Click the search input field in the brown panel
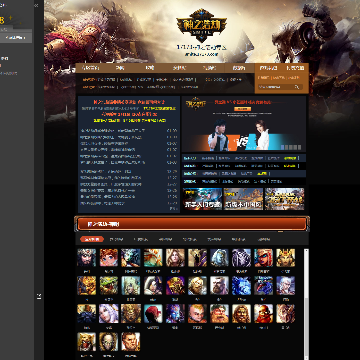Image resolution: width=360 pixels, height=360 pixels. point(276,87)
